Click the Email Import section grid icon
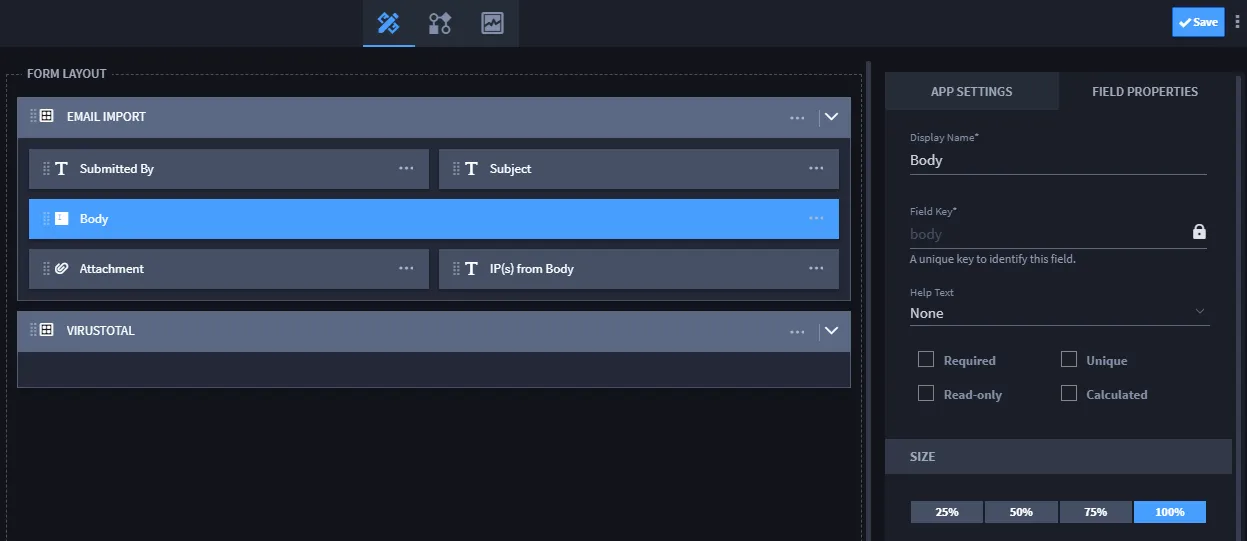Viewport: 1247px width, 541px height. [x=46, y=116]
